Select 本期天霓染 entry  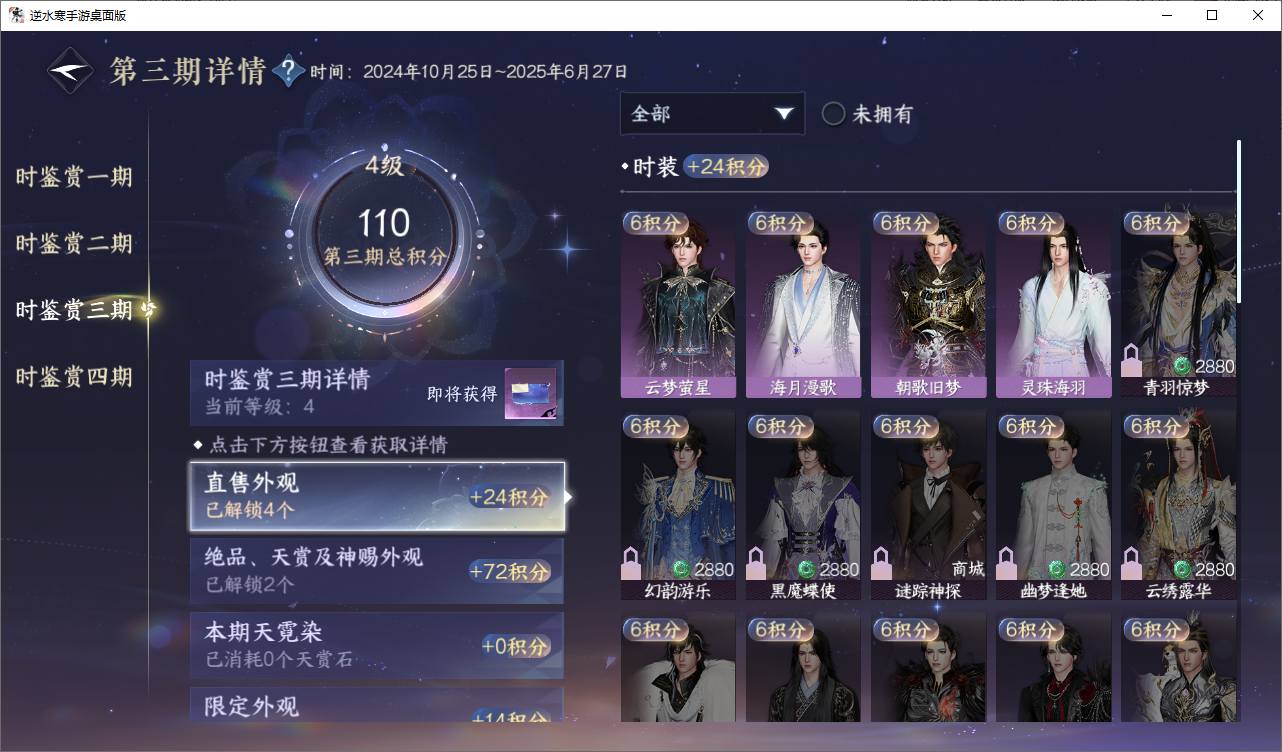(x=377, y=646)
